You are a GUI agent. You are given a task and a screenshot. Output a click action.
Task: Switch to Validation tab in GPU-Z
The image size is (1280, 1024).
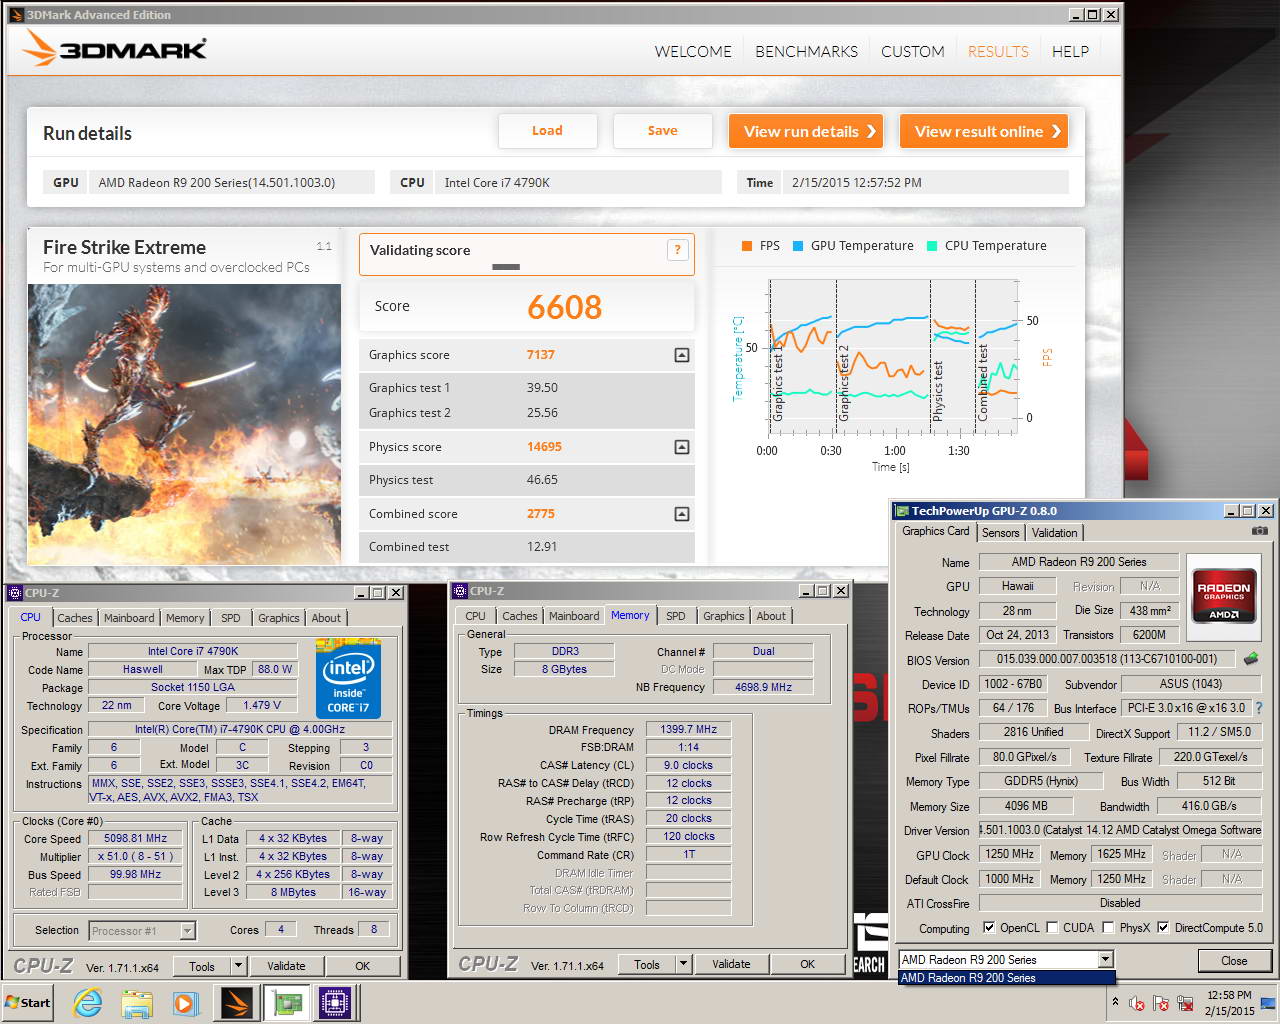coord(1055,533)
